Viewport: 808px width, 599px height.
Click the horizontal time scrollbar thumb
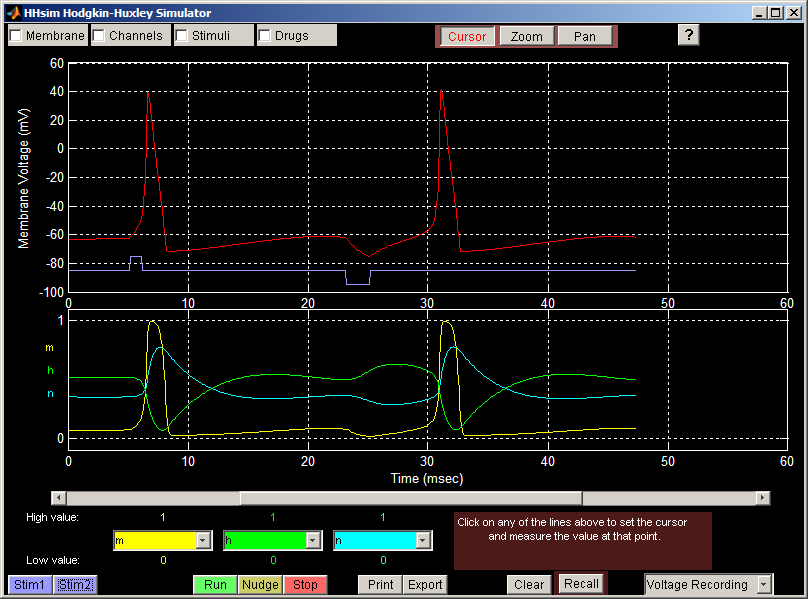click(411, 498)
